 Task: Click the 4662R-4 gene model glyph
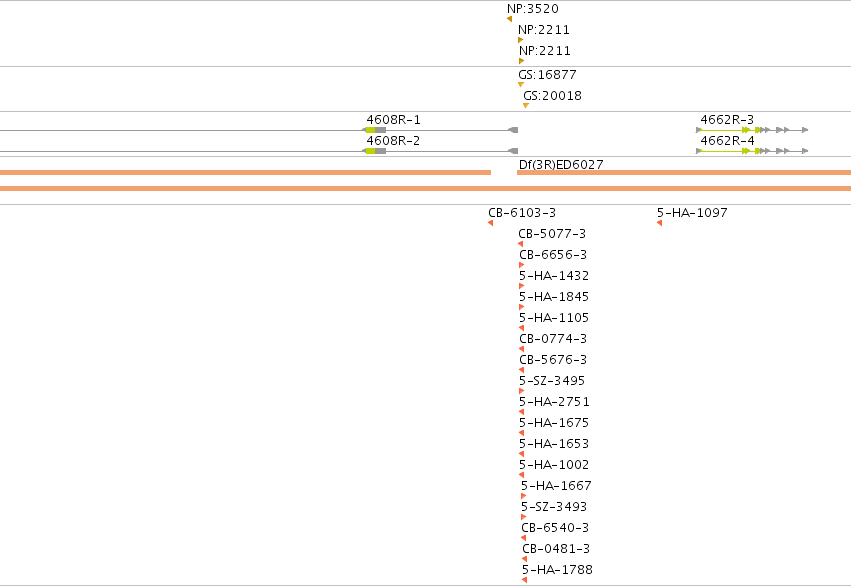click(x=752, y=151)
